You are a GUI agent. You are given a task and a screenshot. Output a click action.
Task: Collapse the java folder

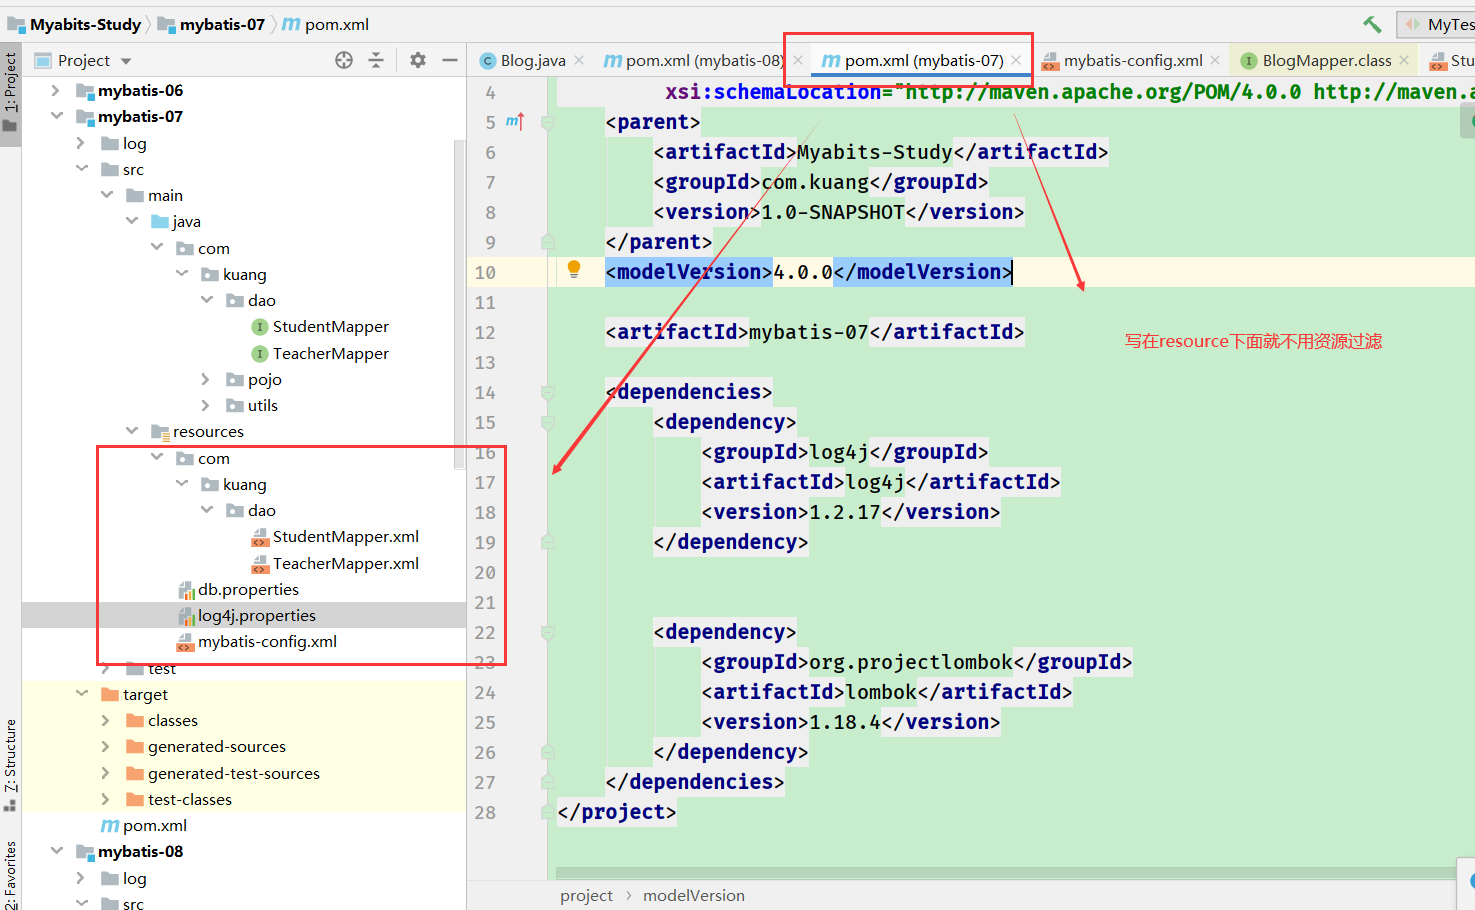132,221
